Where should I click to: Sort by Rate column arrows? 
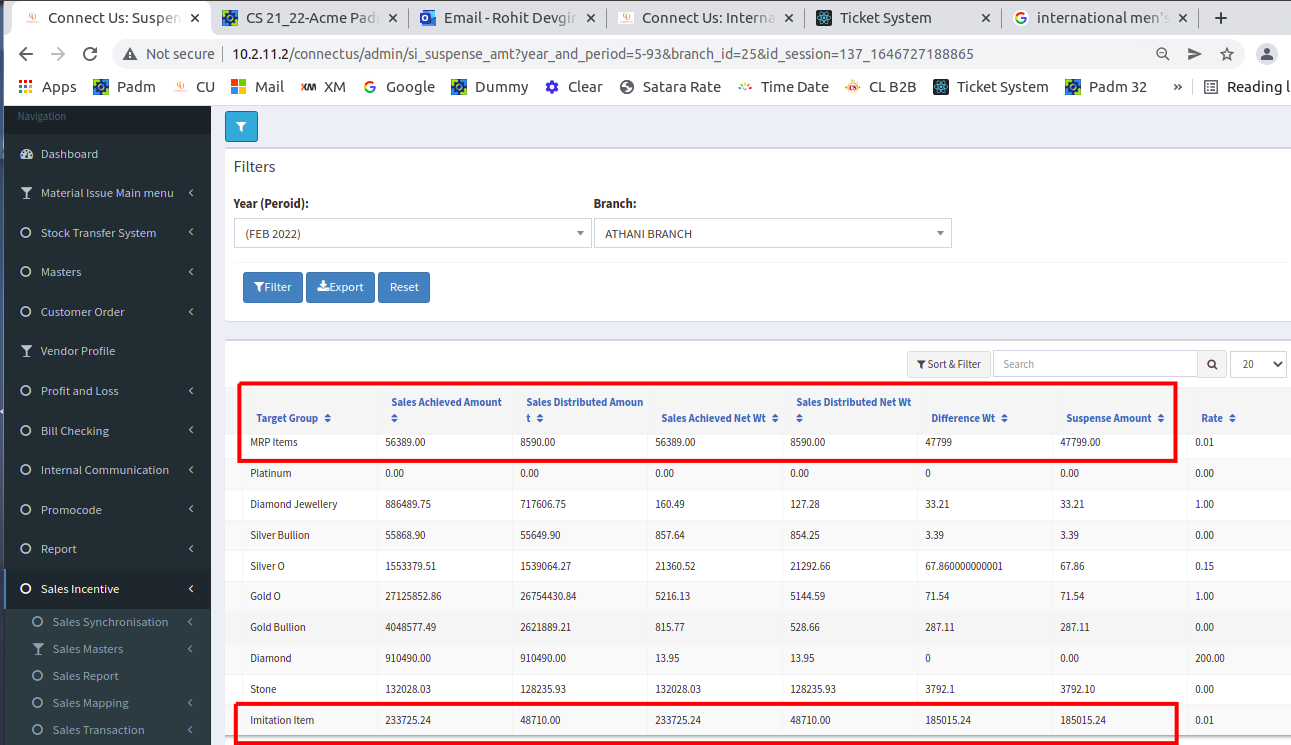click(x=1232, y=418)
